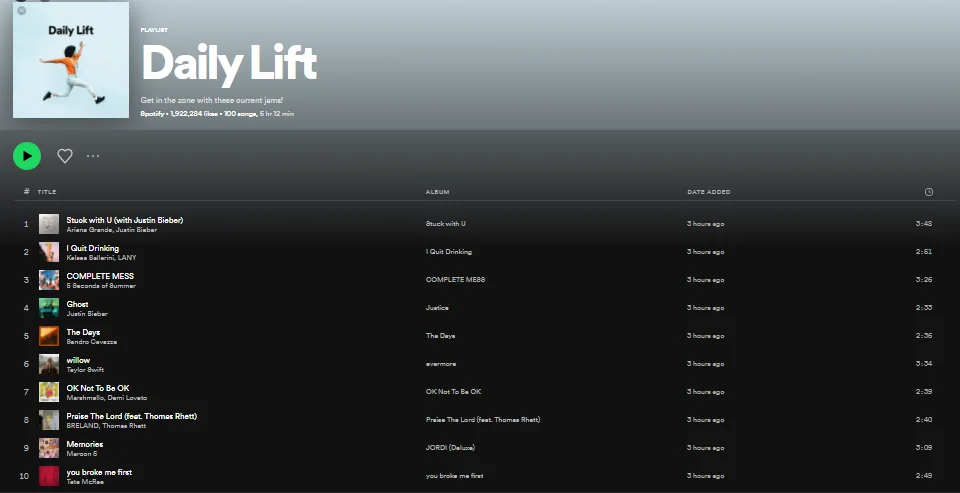Select song title Stuck with U (with Justin Bieber)
The width and height of the screenshot is (960, 493).
click(125, 220)
